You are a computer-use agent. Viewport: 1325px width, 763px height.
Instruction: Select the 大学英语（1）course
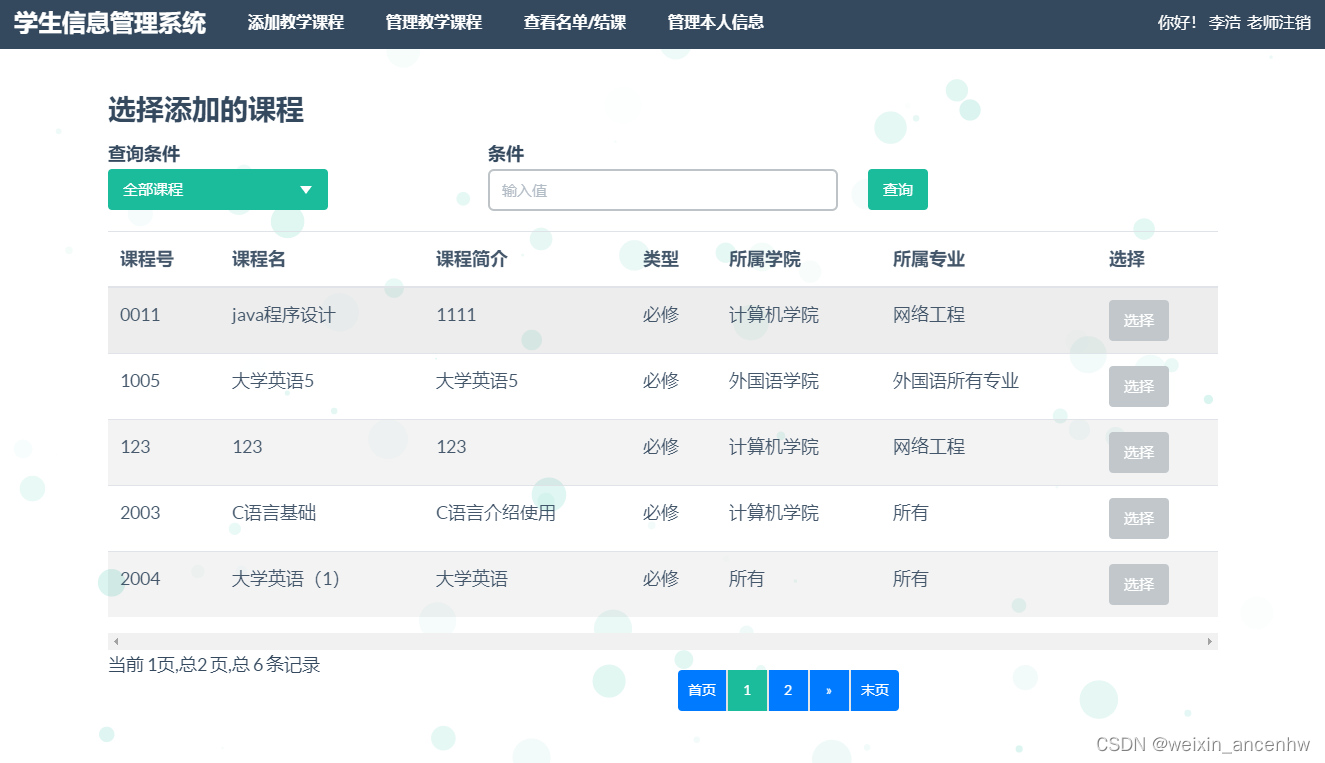pos(1138,584)
